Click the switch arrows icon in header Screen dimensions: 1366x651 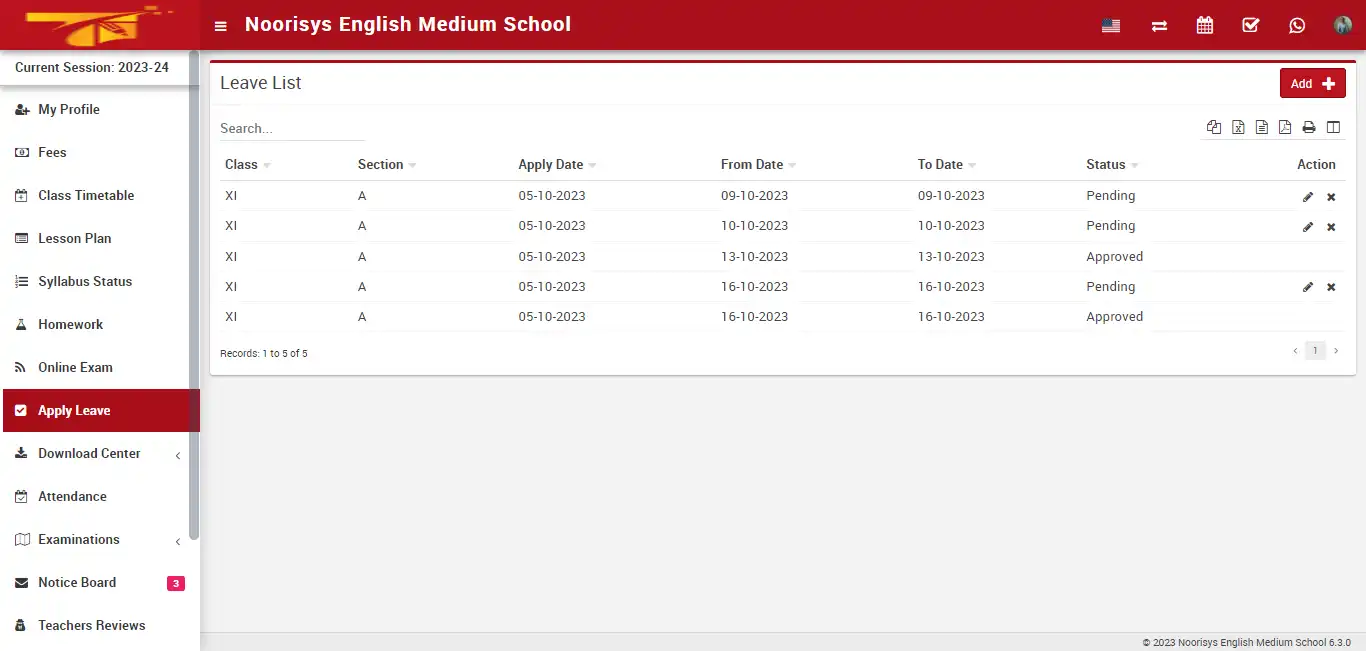(1159, 26)
